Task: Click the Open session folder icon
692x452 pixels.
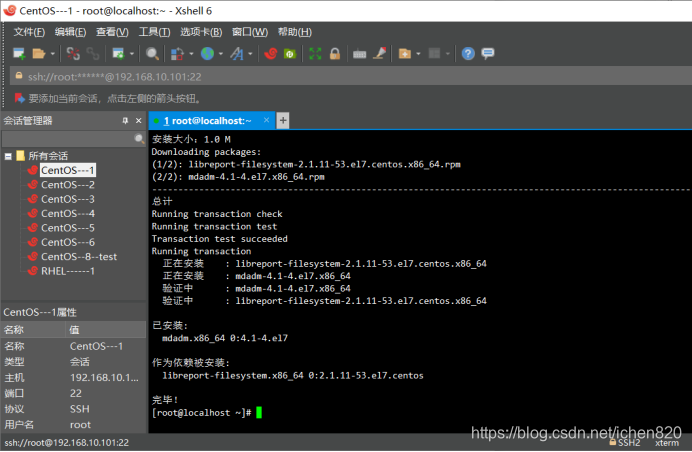Action: [x=39, y=54]
